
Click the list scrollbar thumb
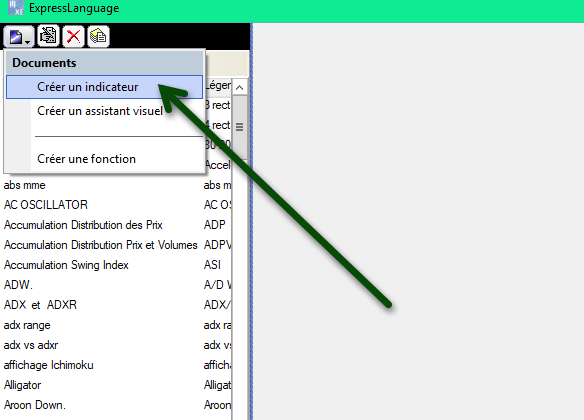click(239, 127)
